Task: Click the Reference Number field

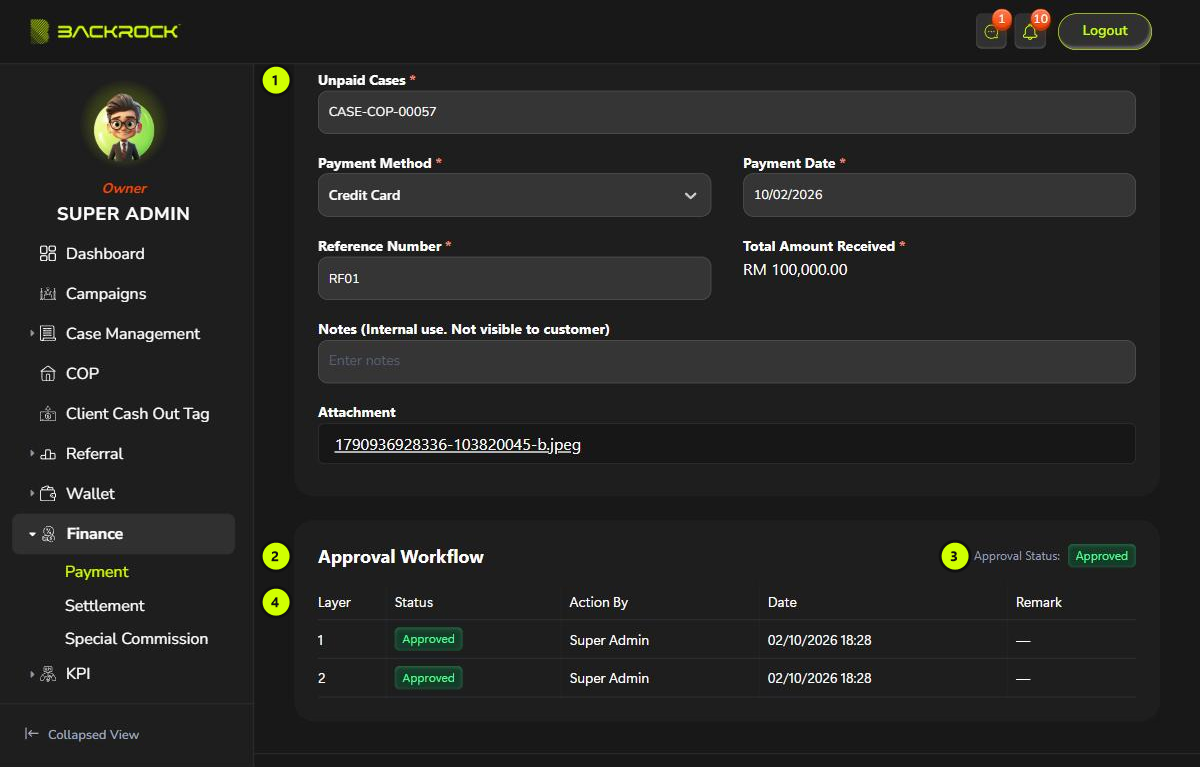Action: [x=514, y=278]
